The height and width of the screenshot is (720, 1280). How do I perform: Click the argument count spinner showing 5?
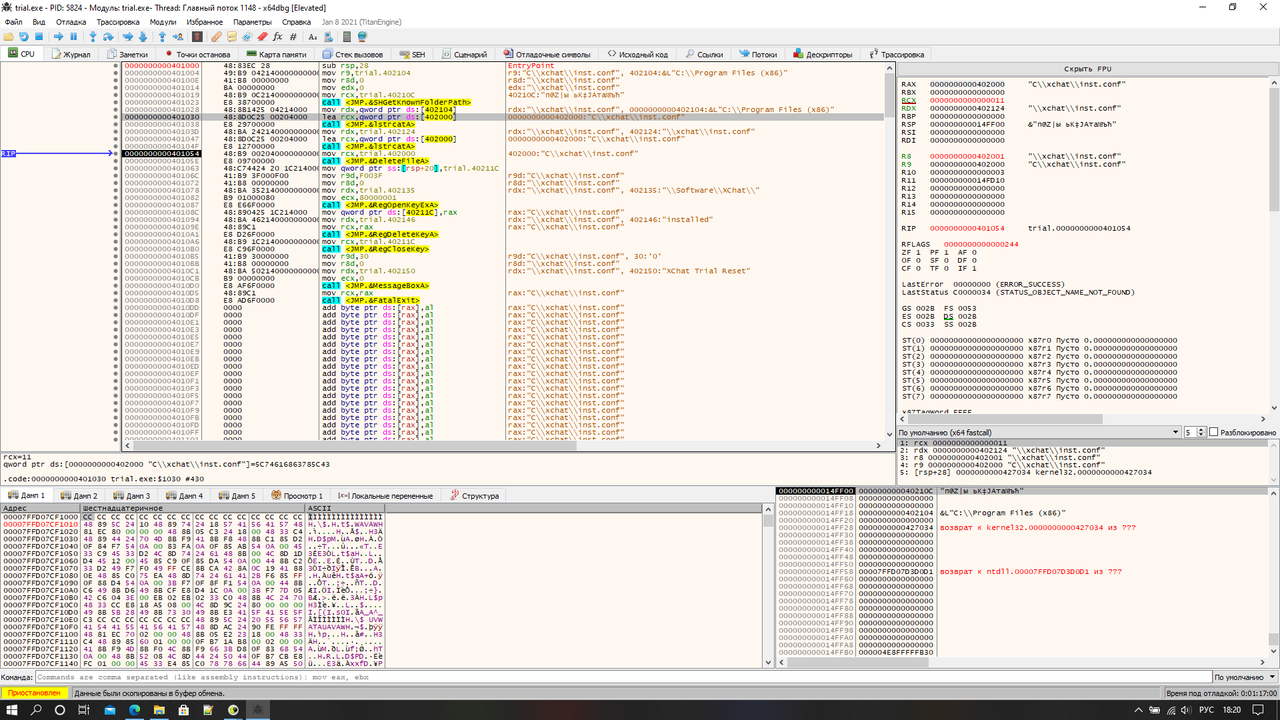[1194, 432]
